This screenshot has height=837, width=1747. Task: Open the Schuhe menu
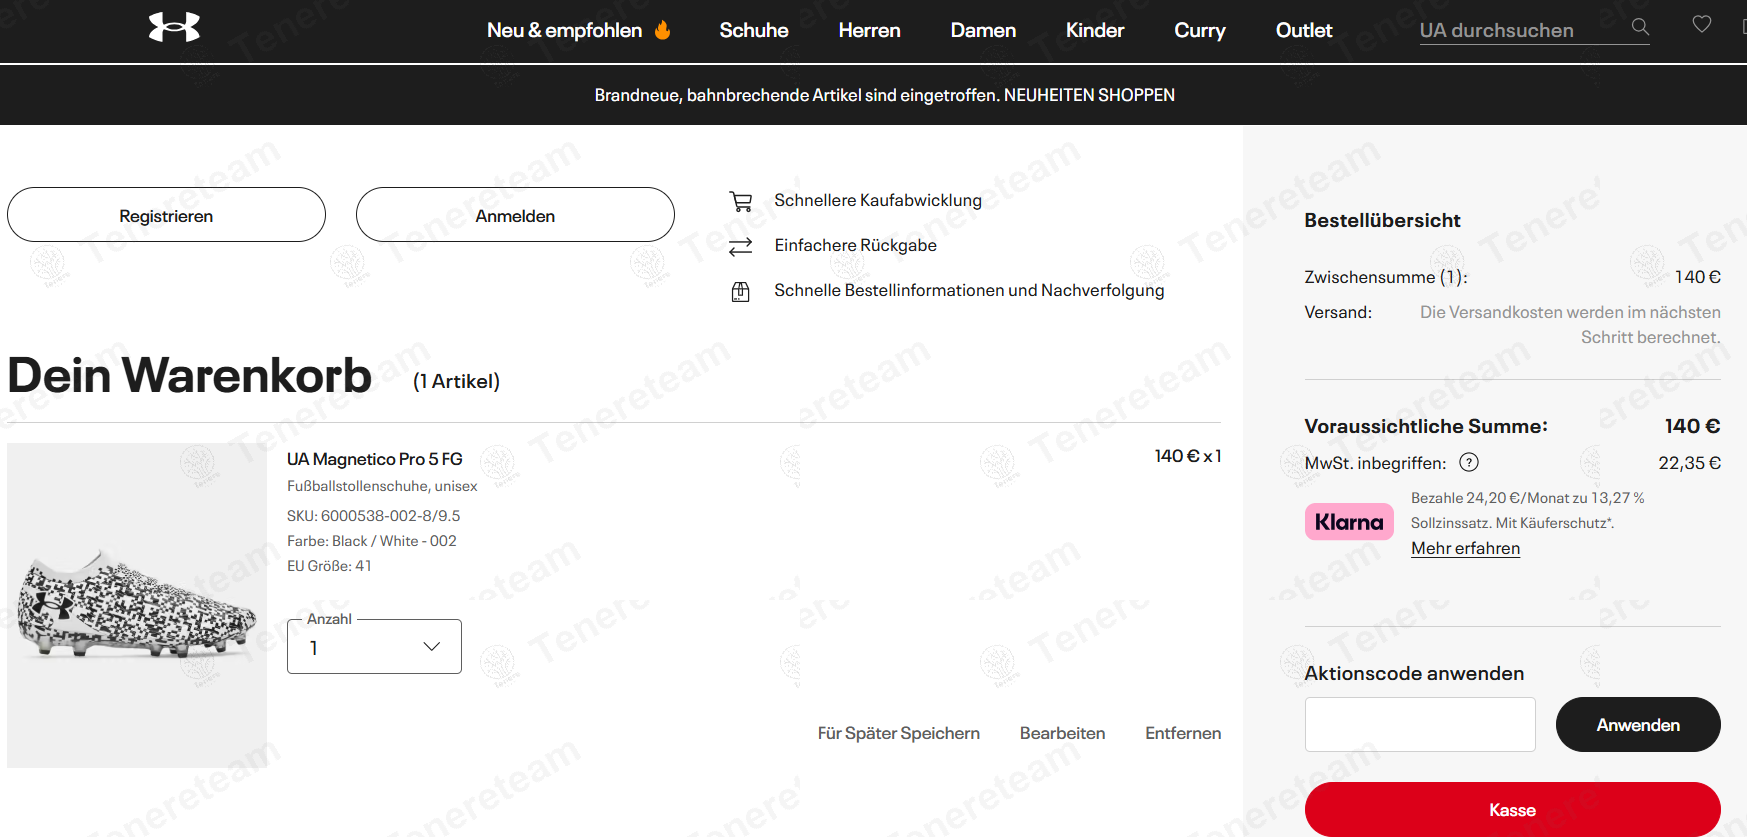(754, 30)
